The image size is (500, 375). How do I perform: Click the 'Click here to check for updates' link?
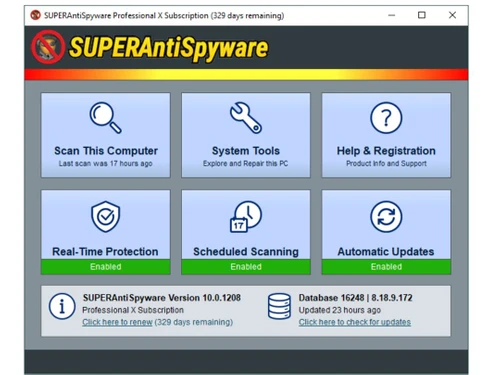click(355, 322)
